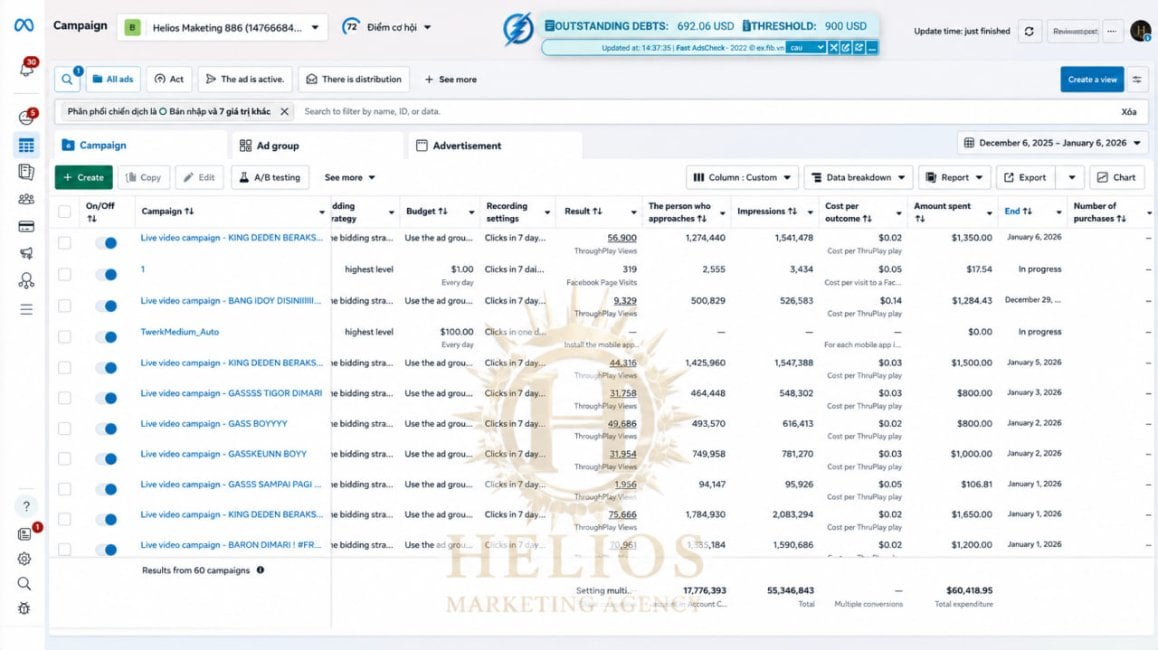This screenshot has width=1158, height=650.
Task: Click the Export button
Action: [x=1025, y=177]
